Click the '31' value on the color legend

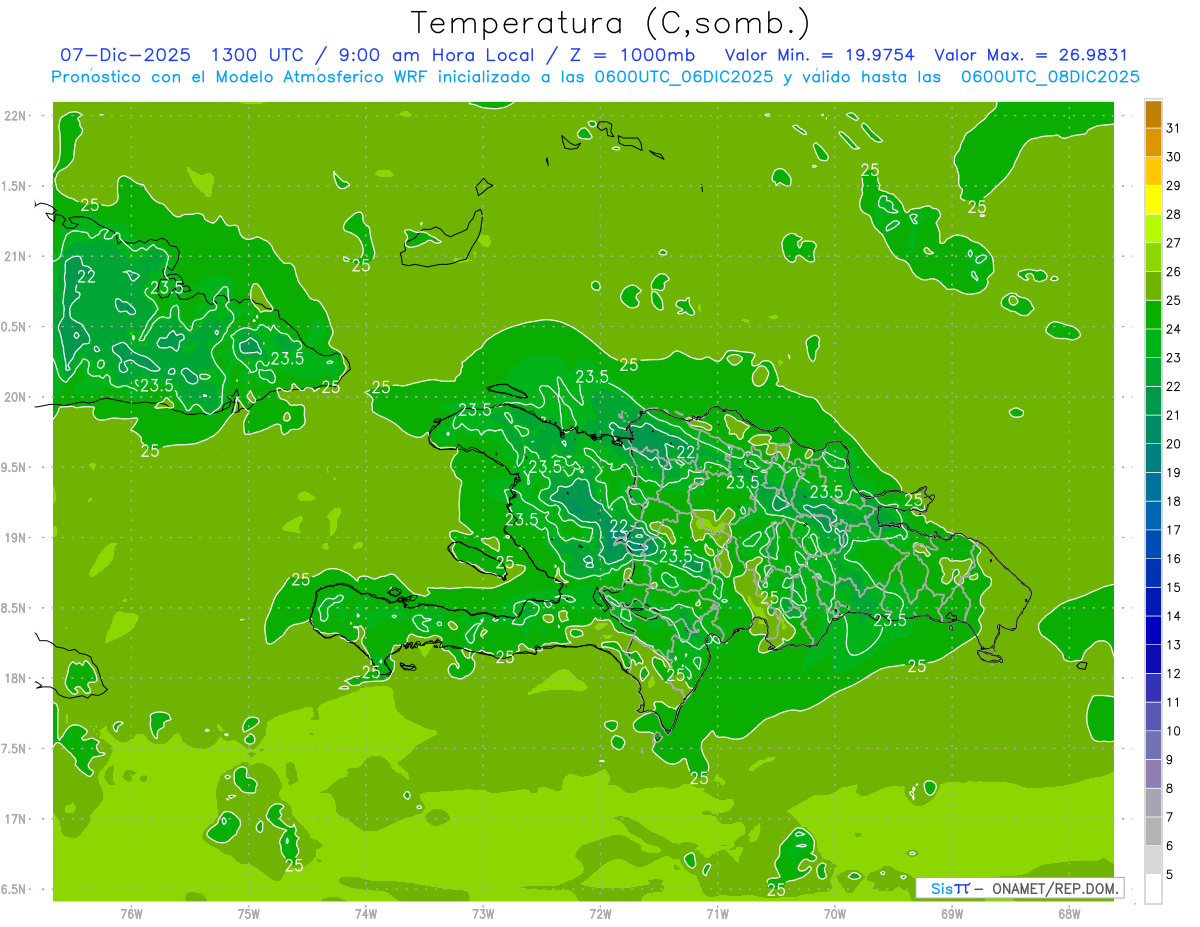tap(1174, 128)
